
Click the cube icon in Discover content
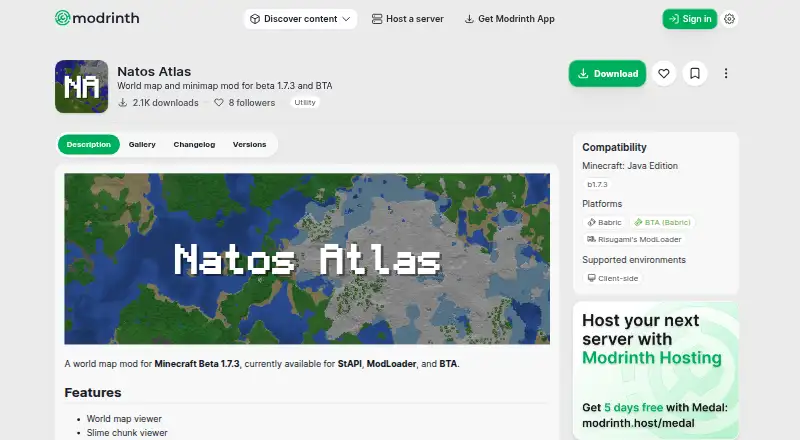255,19
